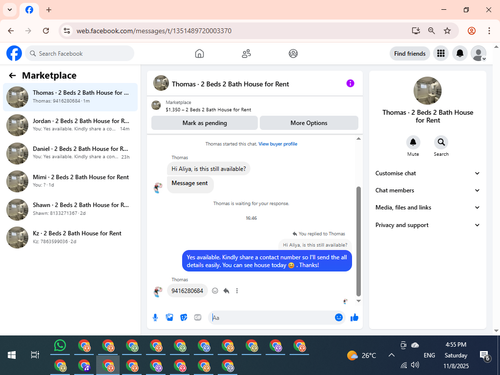React to 9416280684 message with emoji icon
Image resolution: width=500 pixels, height=375 pixels.
(x=215, y=291)
